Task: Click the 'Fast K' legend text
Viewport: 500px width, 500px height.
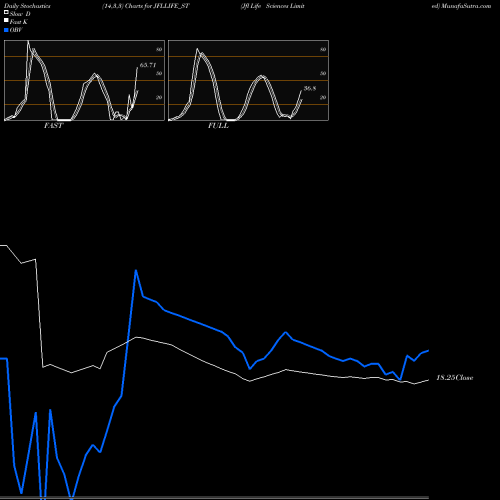Action: (x=19, y=22)
